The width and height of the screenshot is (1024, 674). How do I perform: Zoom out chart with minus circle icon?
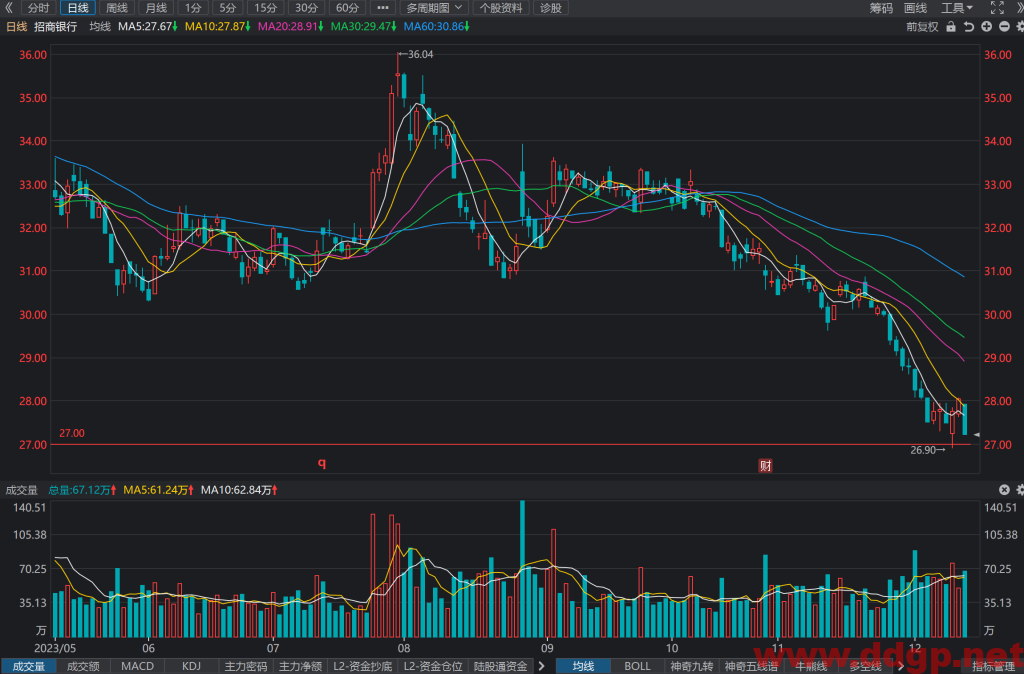tap(1004, 27)
